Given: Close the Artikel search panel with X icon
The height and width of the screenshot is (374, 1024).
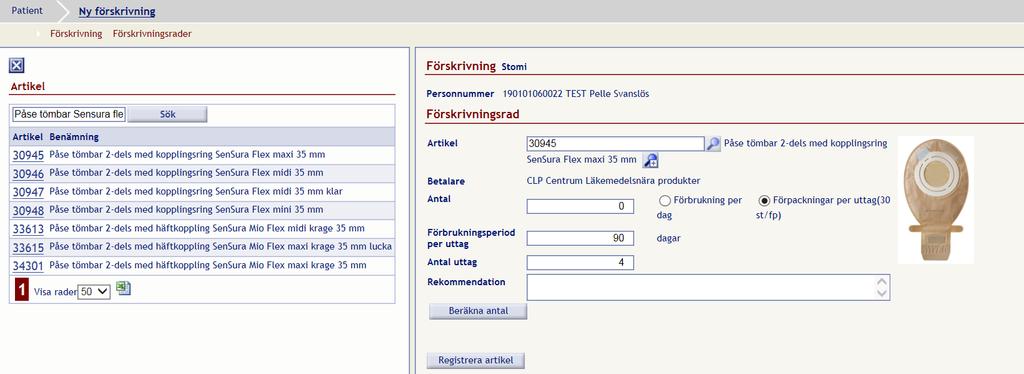Looking at the screenshot, I should pyautogui.click(x=17, y=65).
